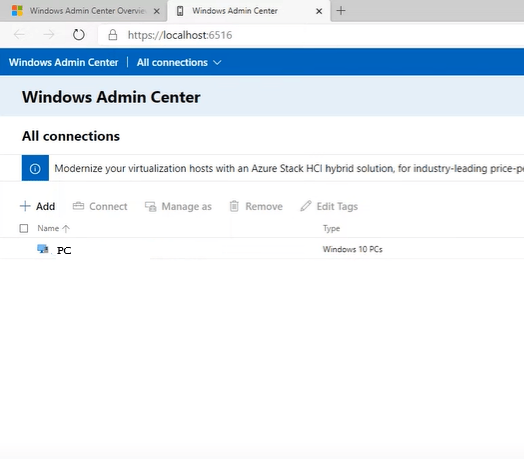Click the Microsoft logo favicon on first tab
Viewport: 524px width, 459px height.
pyautogui.click(x=17, y=11)
